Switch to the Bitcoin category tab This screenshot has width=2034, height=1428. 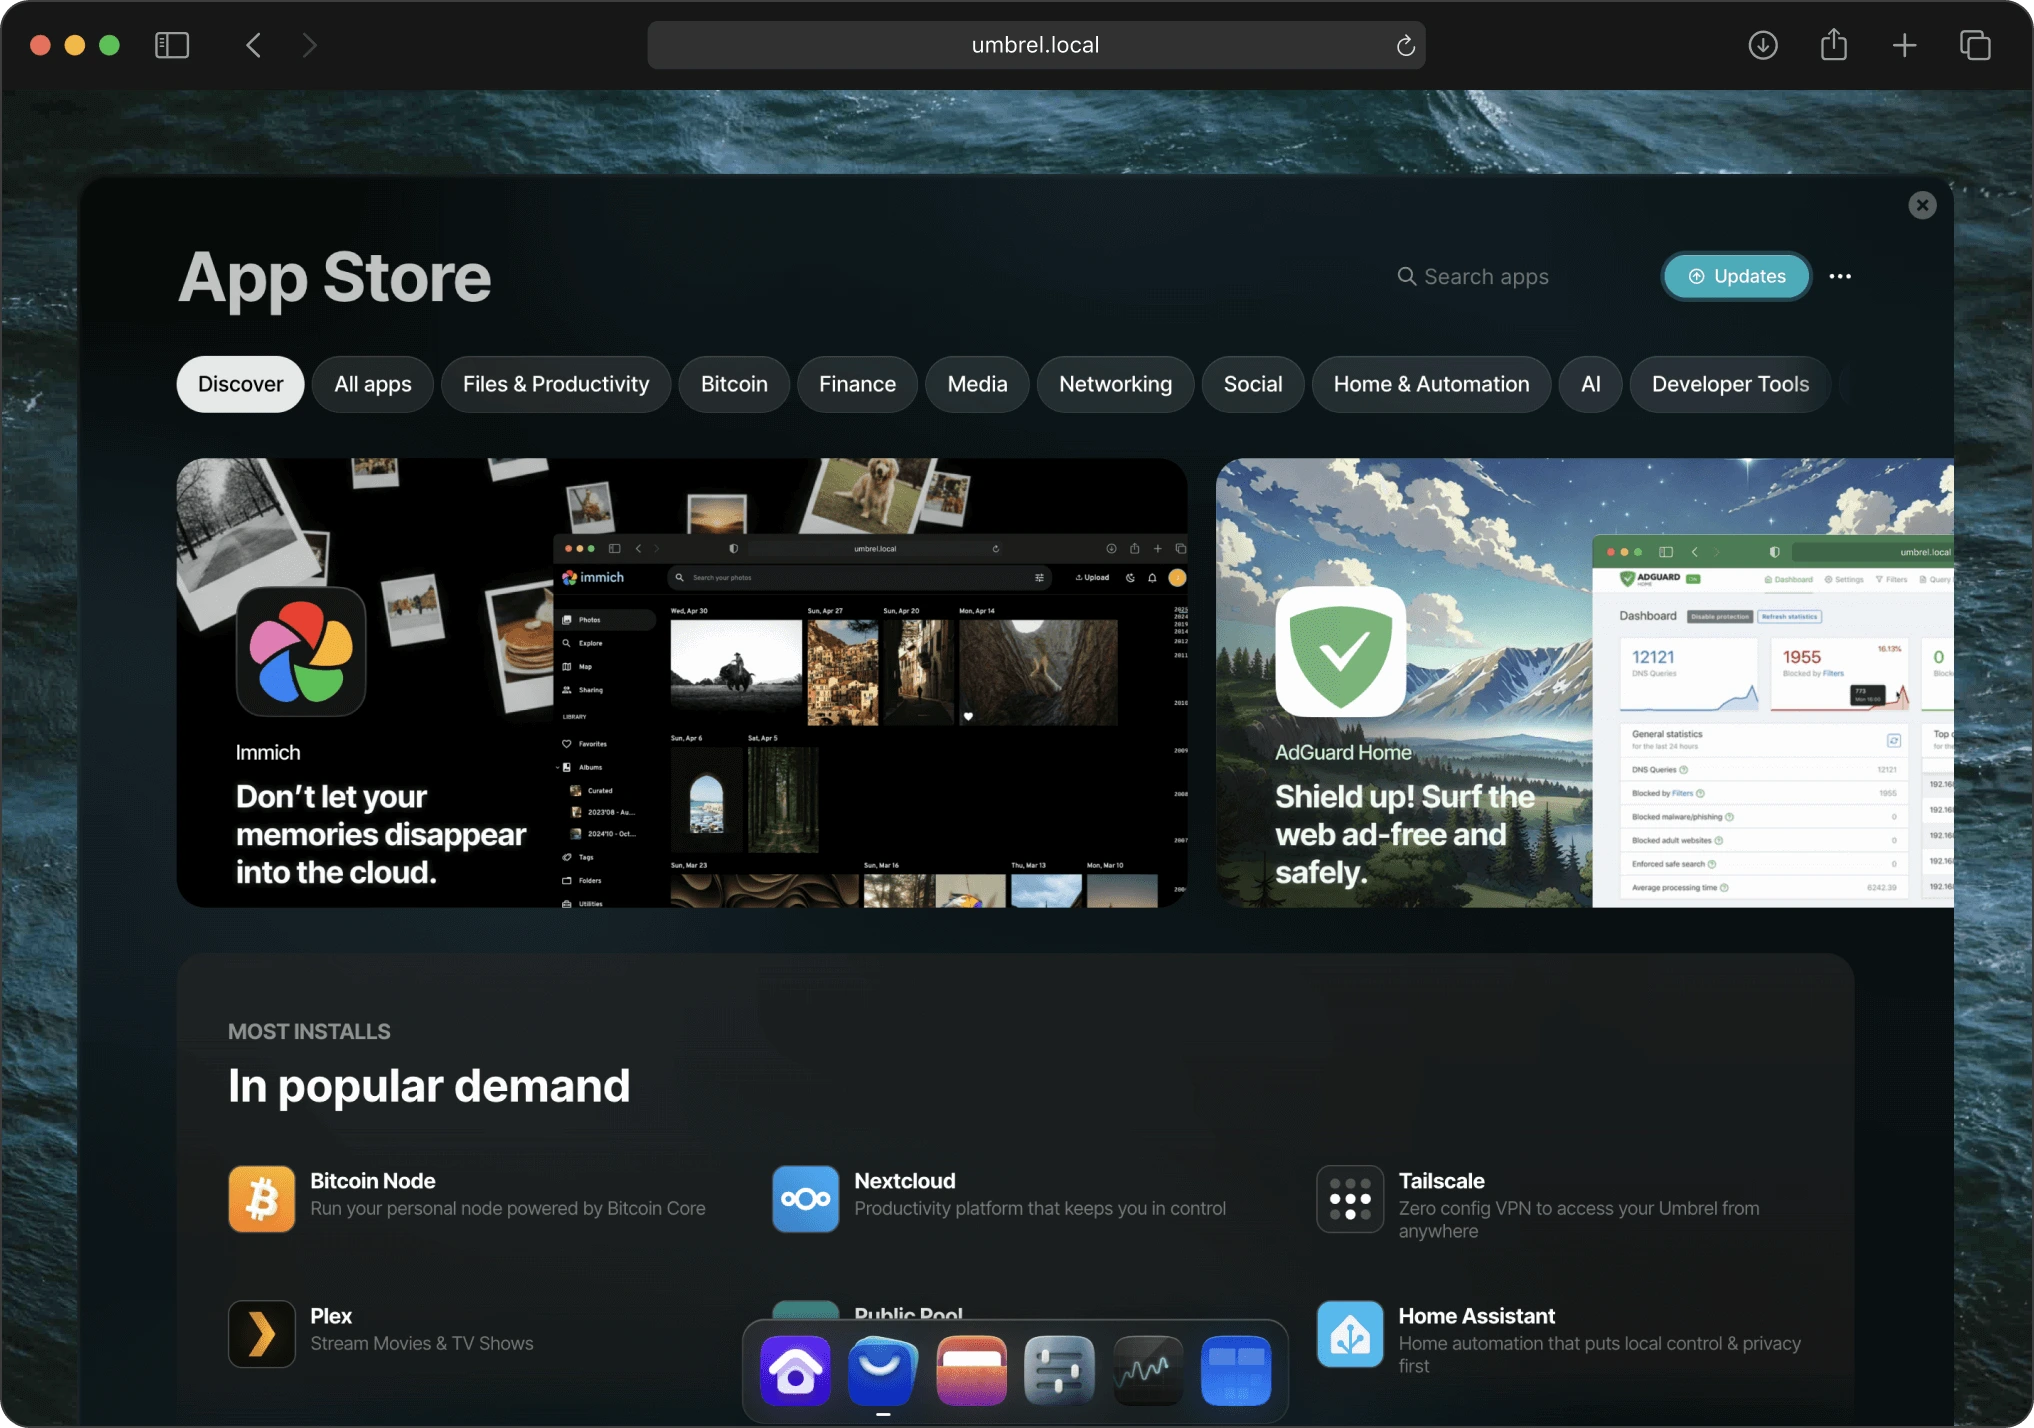733,384
